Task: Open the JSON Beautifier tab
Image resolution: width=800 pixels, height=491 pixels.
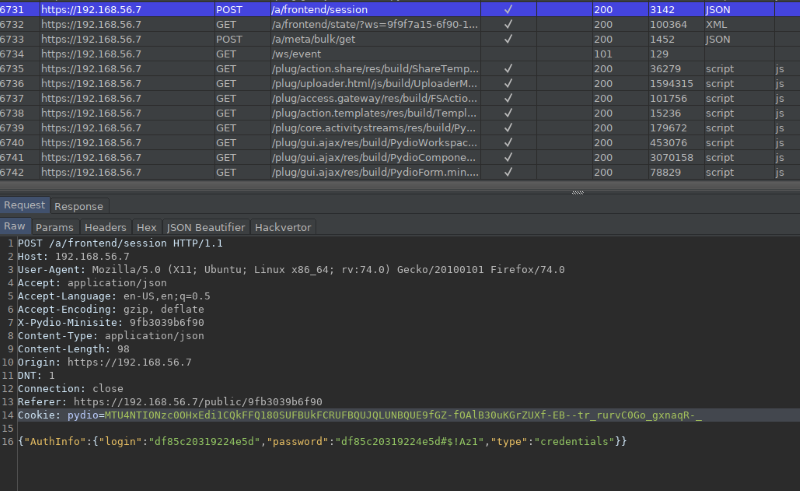Action: click(206, 227)
